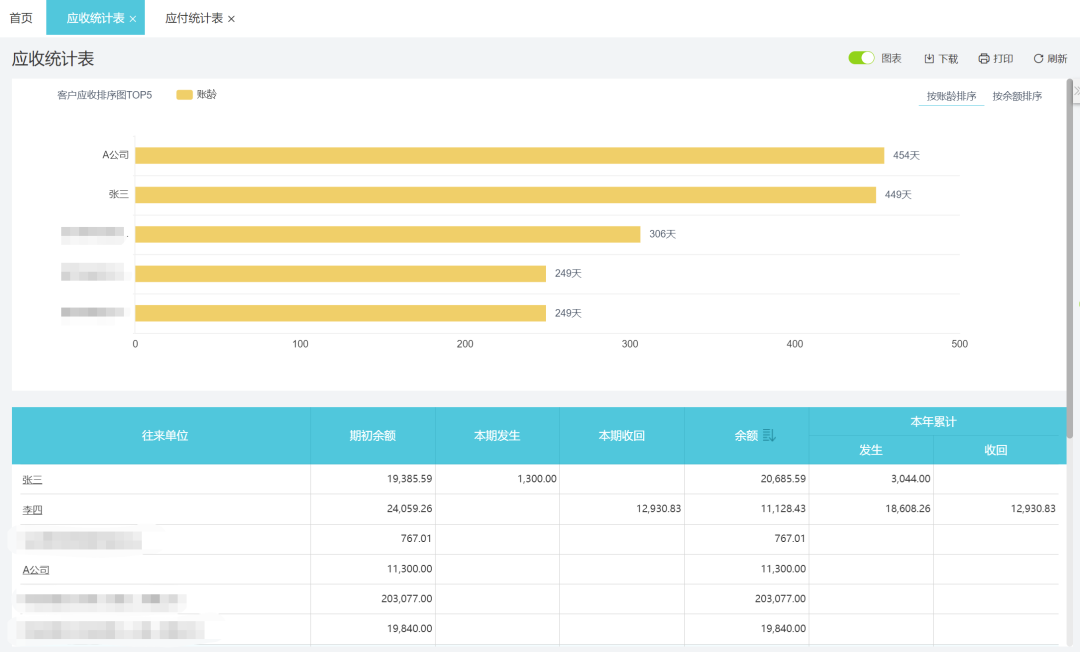Toggle the 图表 chart switch off
This screenshot has width=1080, height=652.
[861, 58]
